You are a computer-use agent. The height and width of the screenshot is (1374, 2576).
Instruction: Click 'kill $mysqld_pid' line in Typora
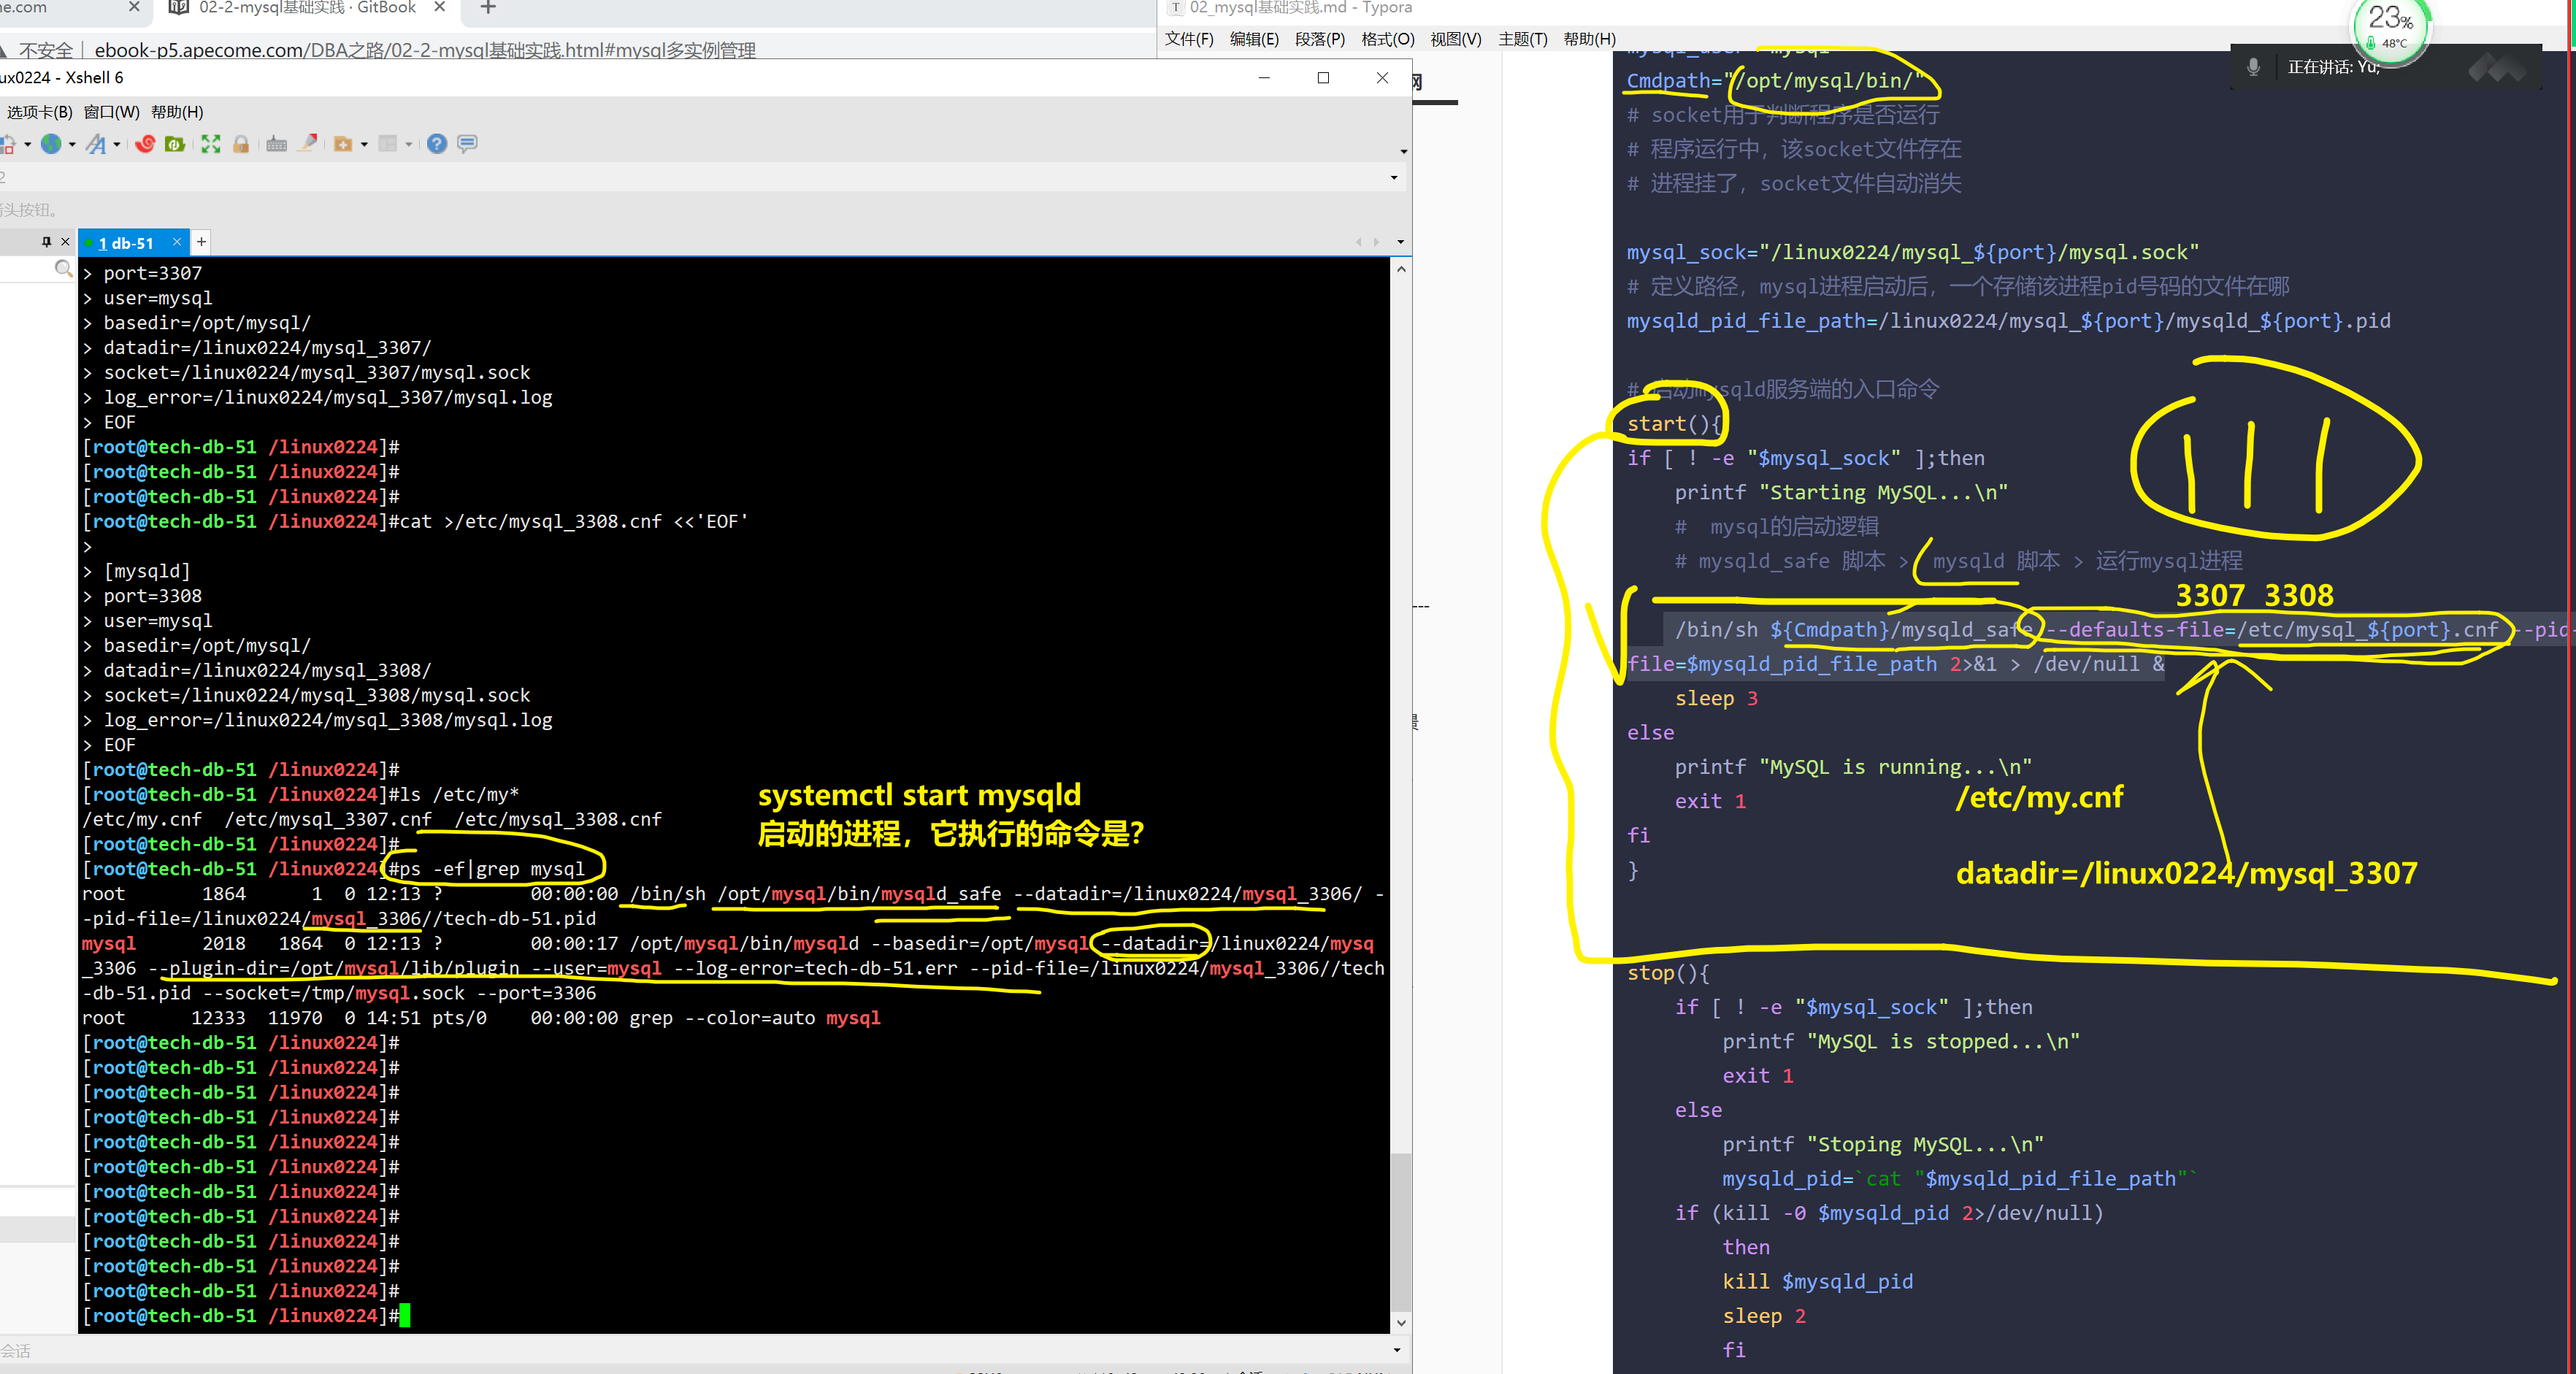[x=1818, y=1282]
